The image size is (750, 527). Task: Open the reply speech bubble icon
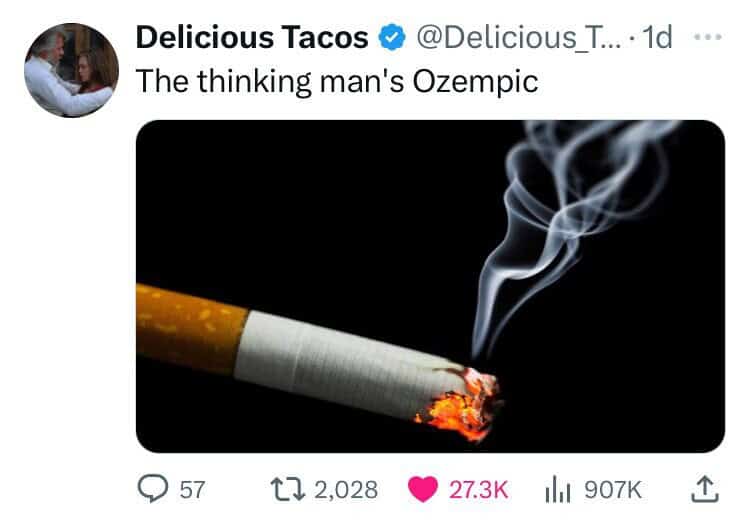pyautogui.click(x=153, y=488)
